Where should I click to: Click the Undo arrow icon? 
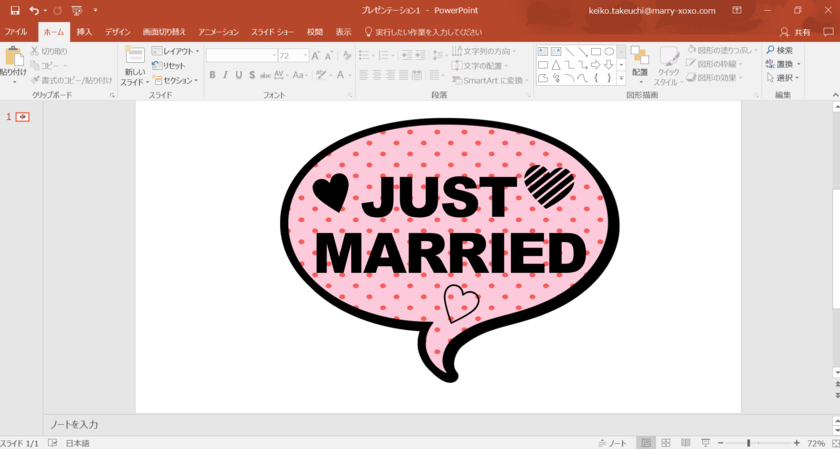click(x=33, y=10)
